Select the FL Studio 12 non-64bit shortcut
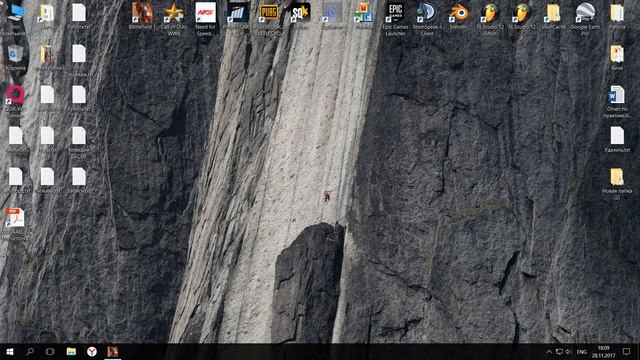This screenshot has height=360, width=640. 522,13
